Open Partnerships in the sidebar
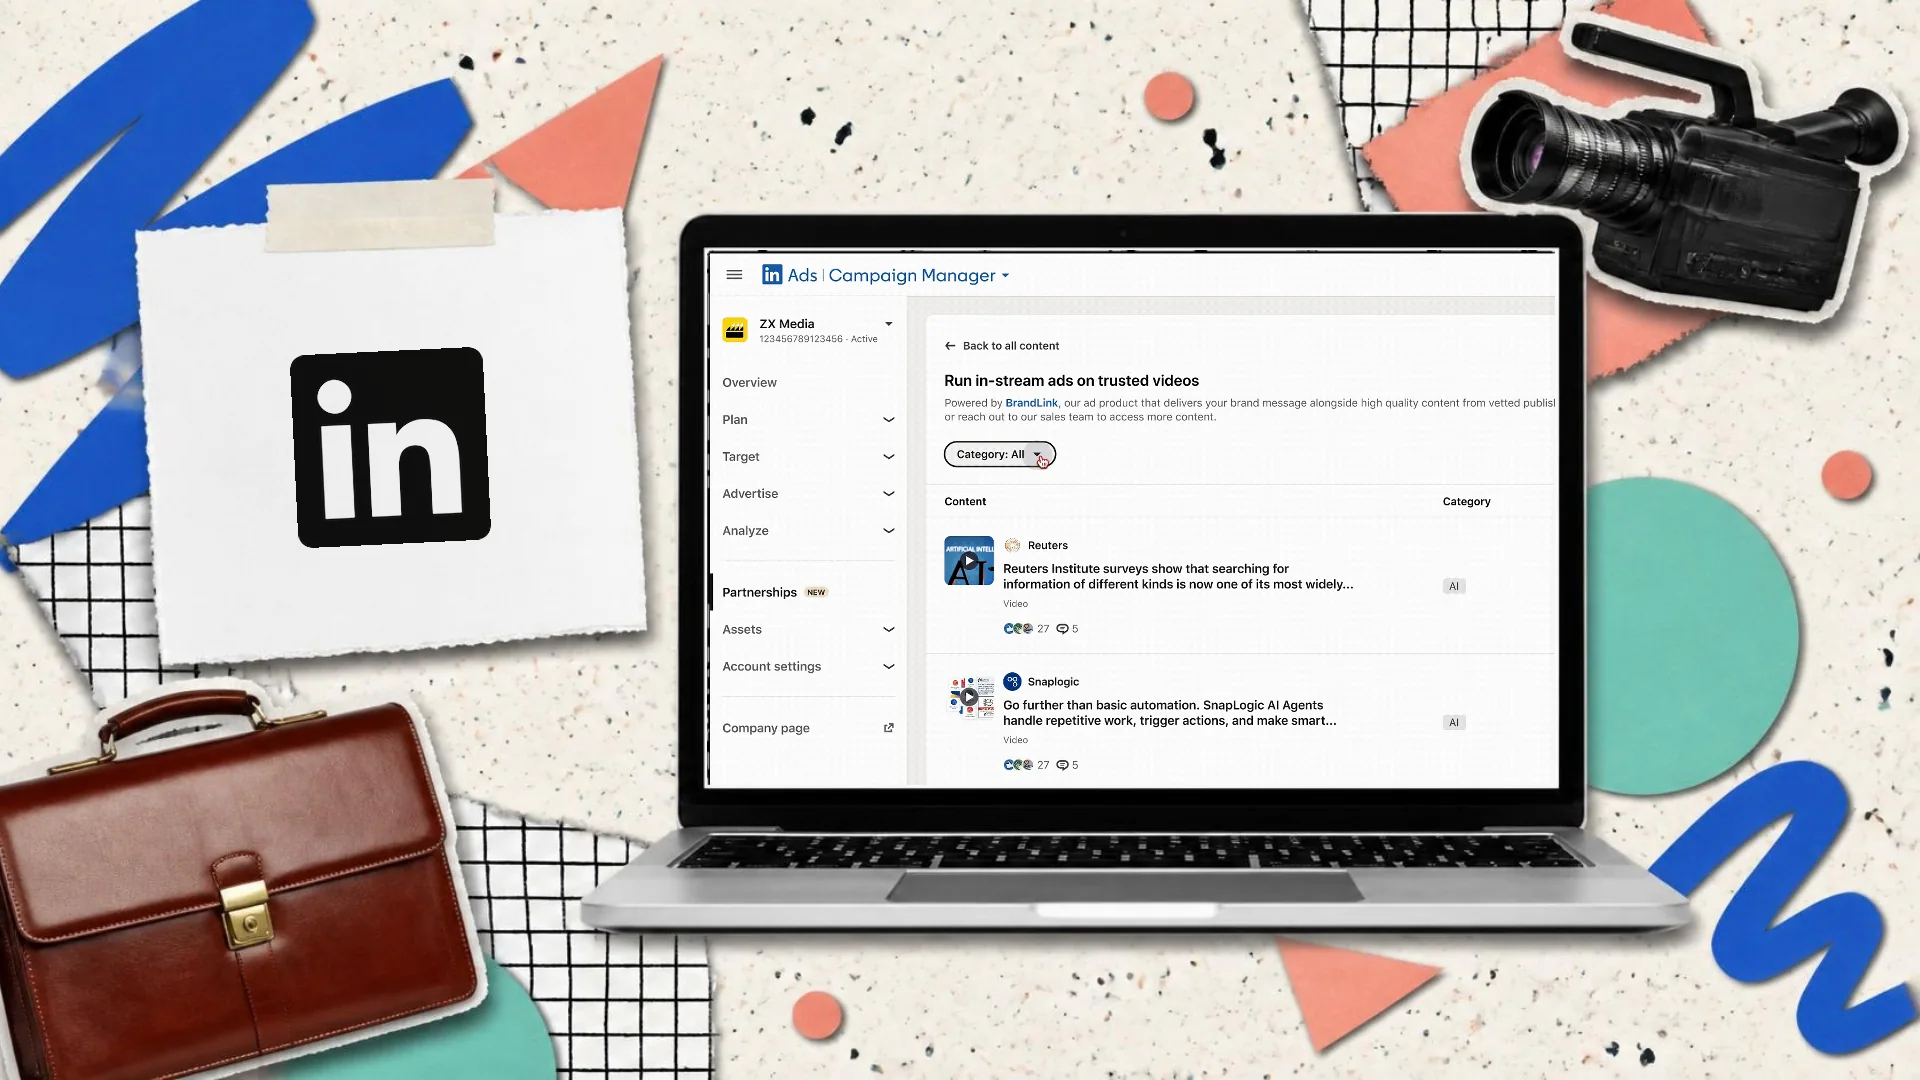Screen dimensions: 1920x1080 (x=759, y=593)
